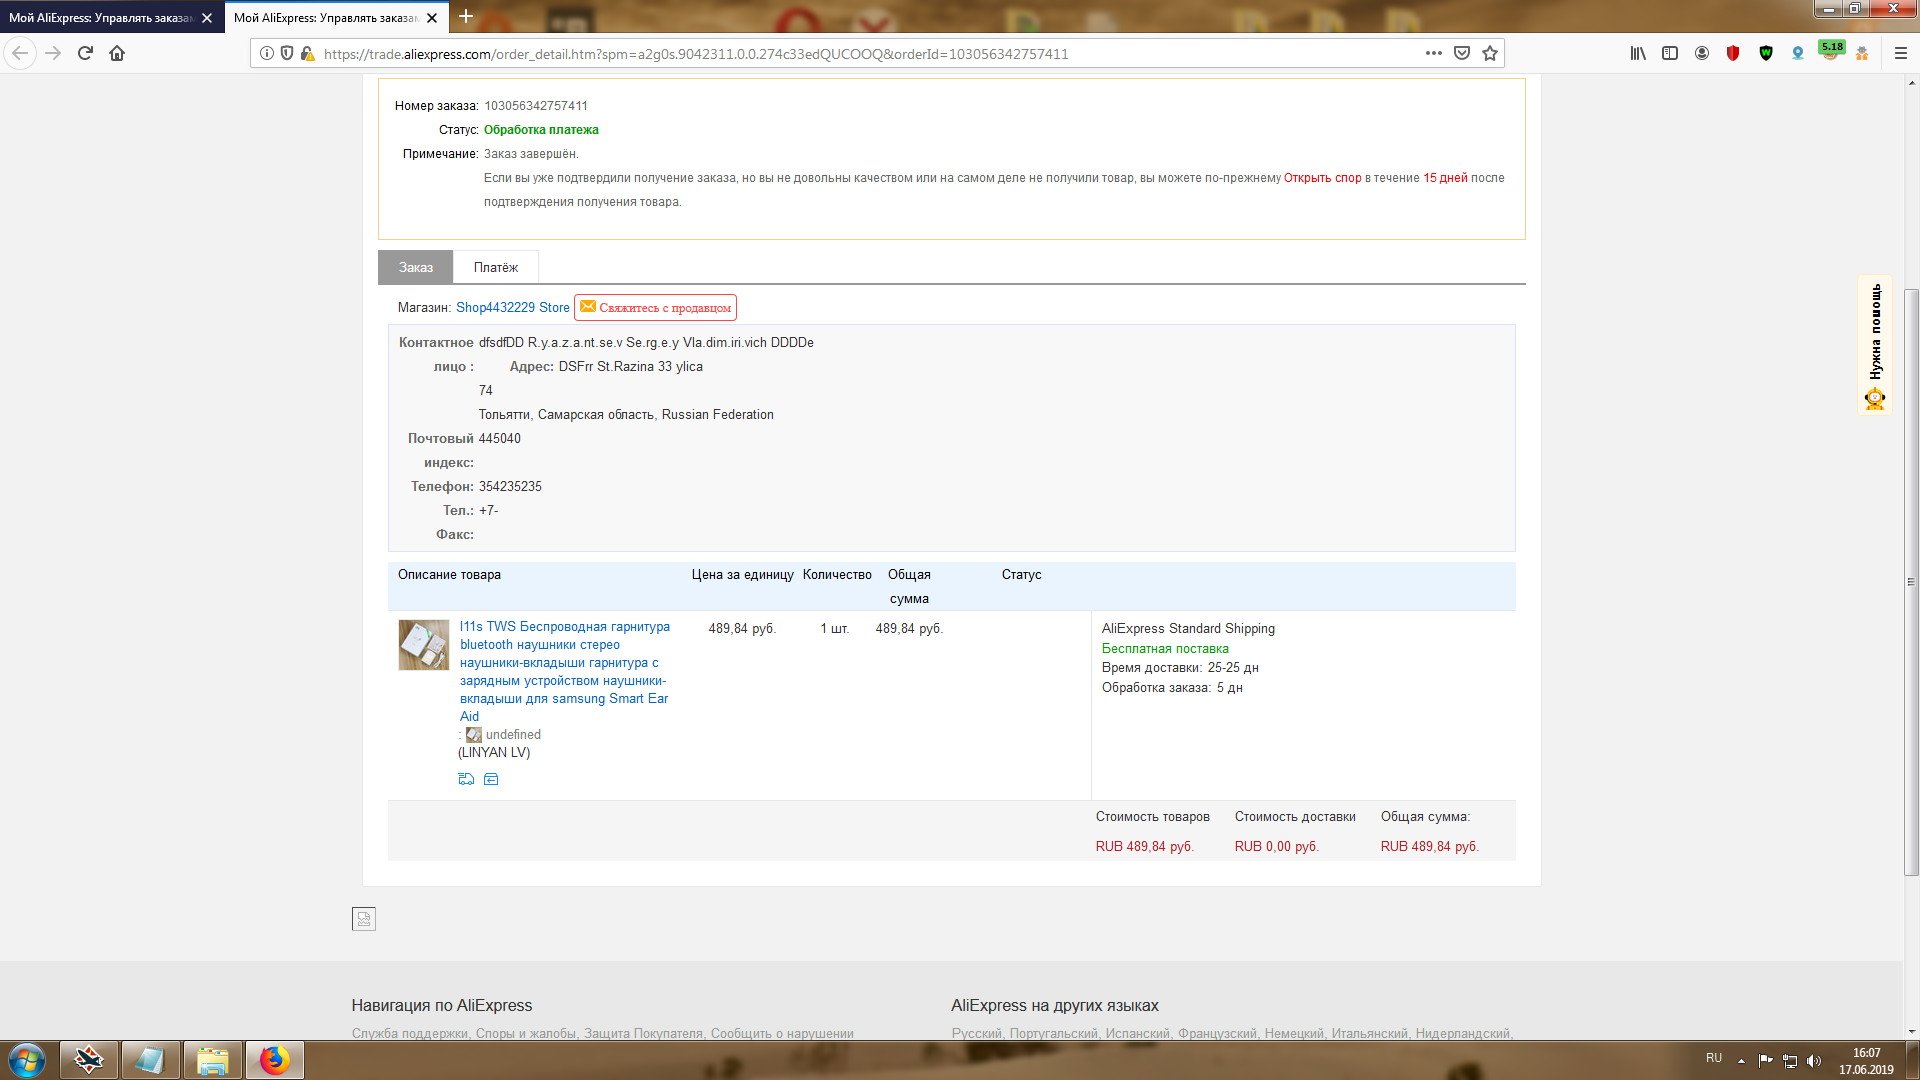1920x1080 pixels.
Task: Open the Заказ tab
Action: 416,267
